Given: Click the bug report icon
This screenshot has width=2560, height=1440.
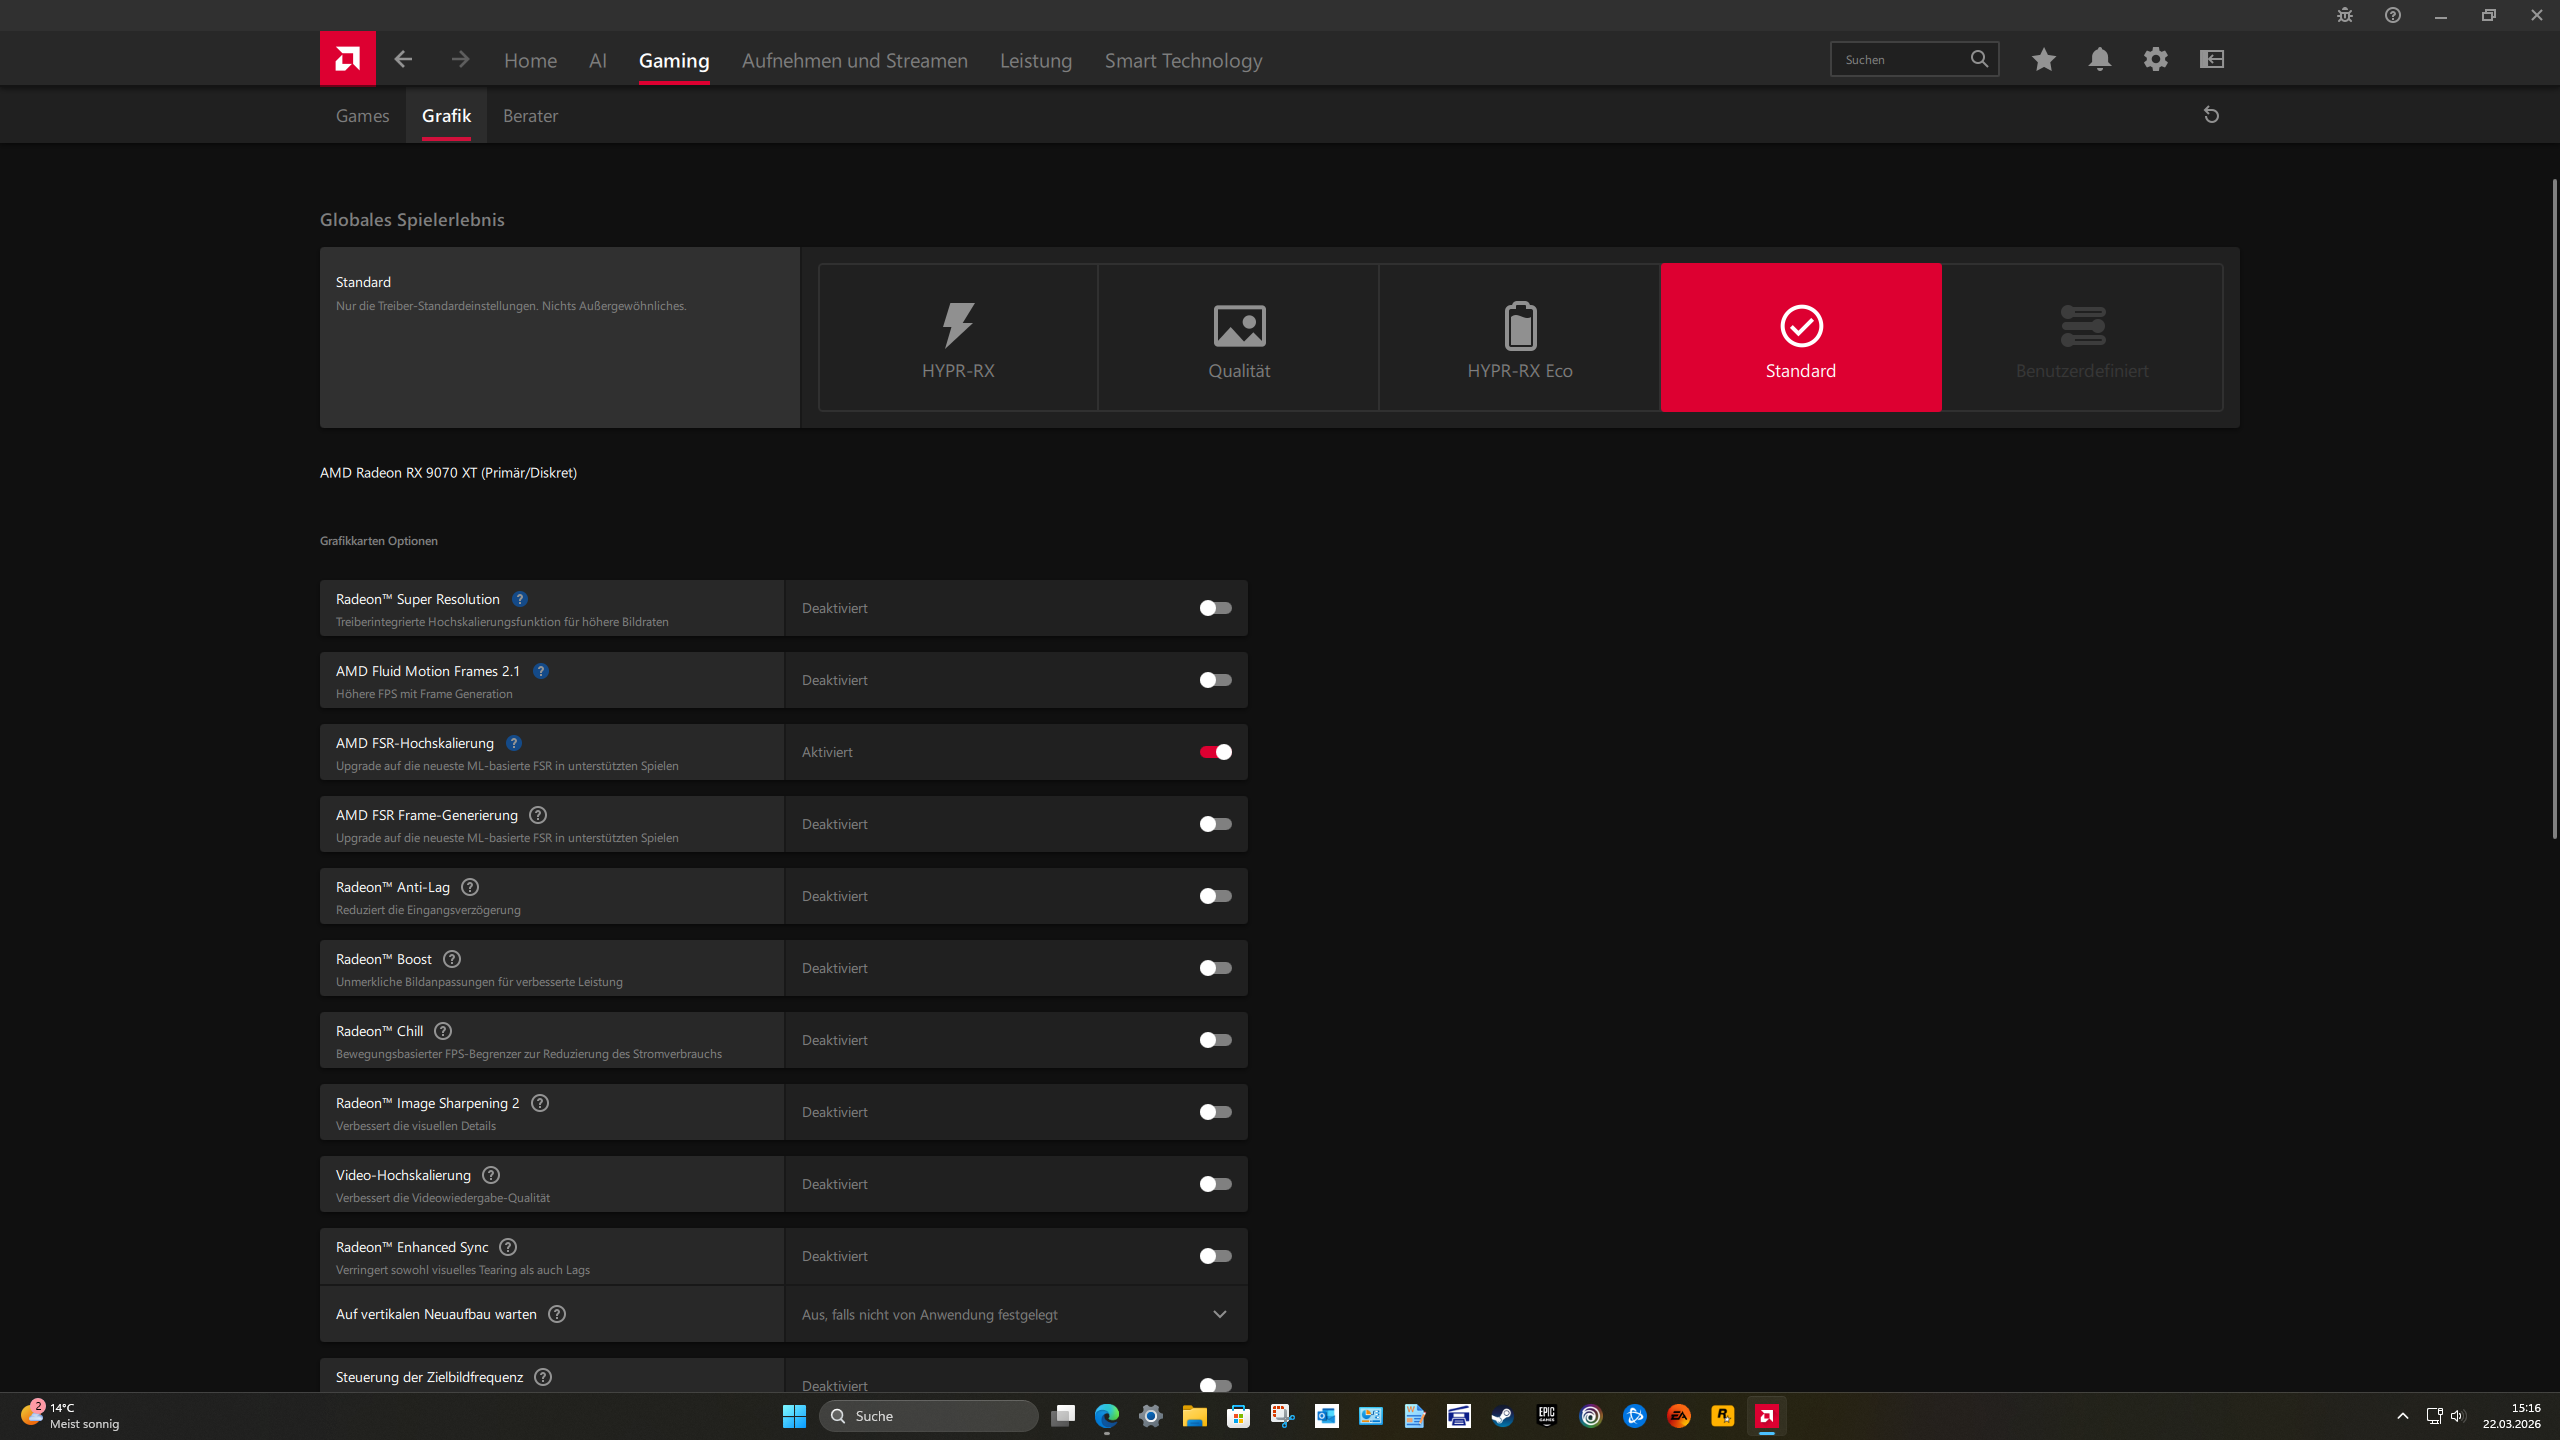Looking at the screenshot, I should pyautogui.click(x=2344, y=15).
